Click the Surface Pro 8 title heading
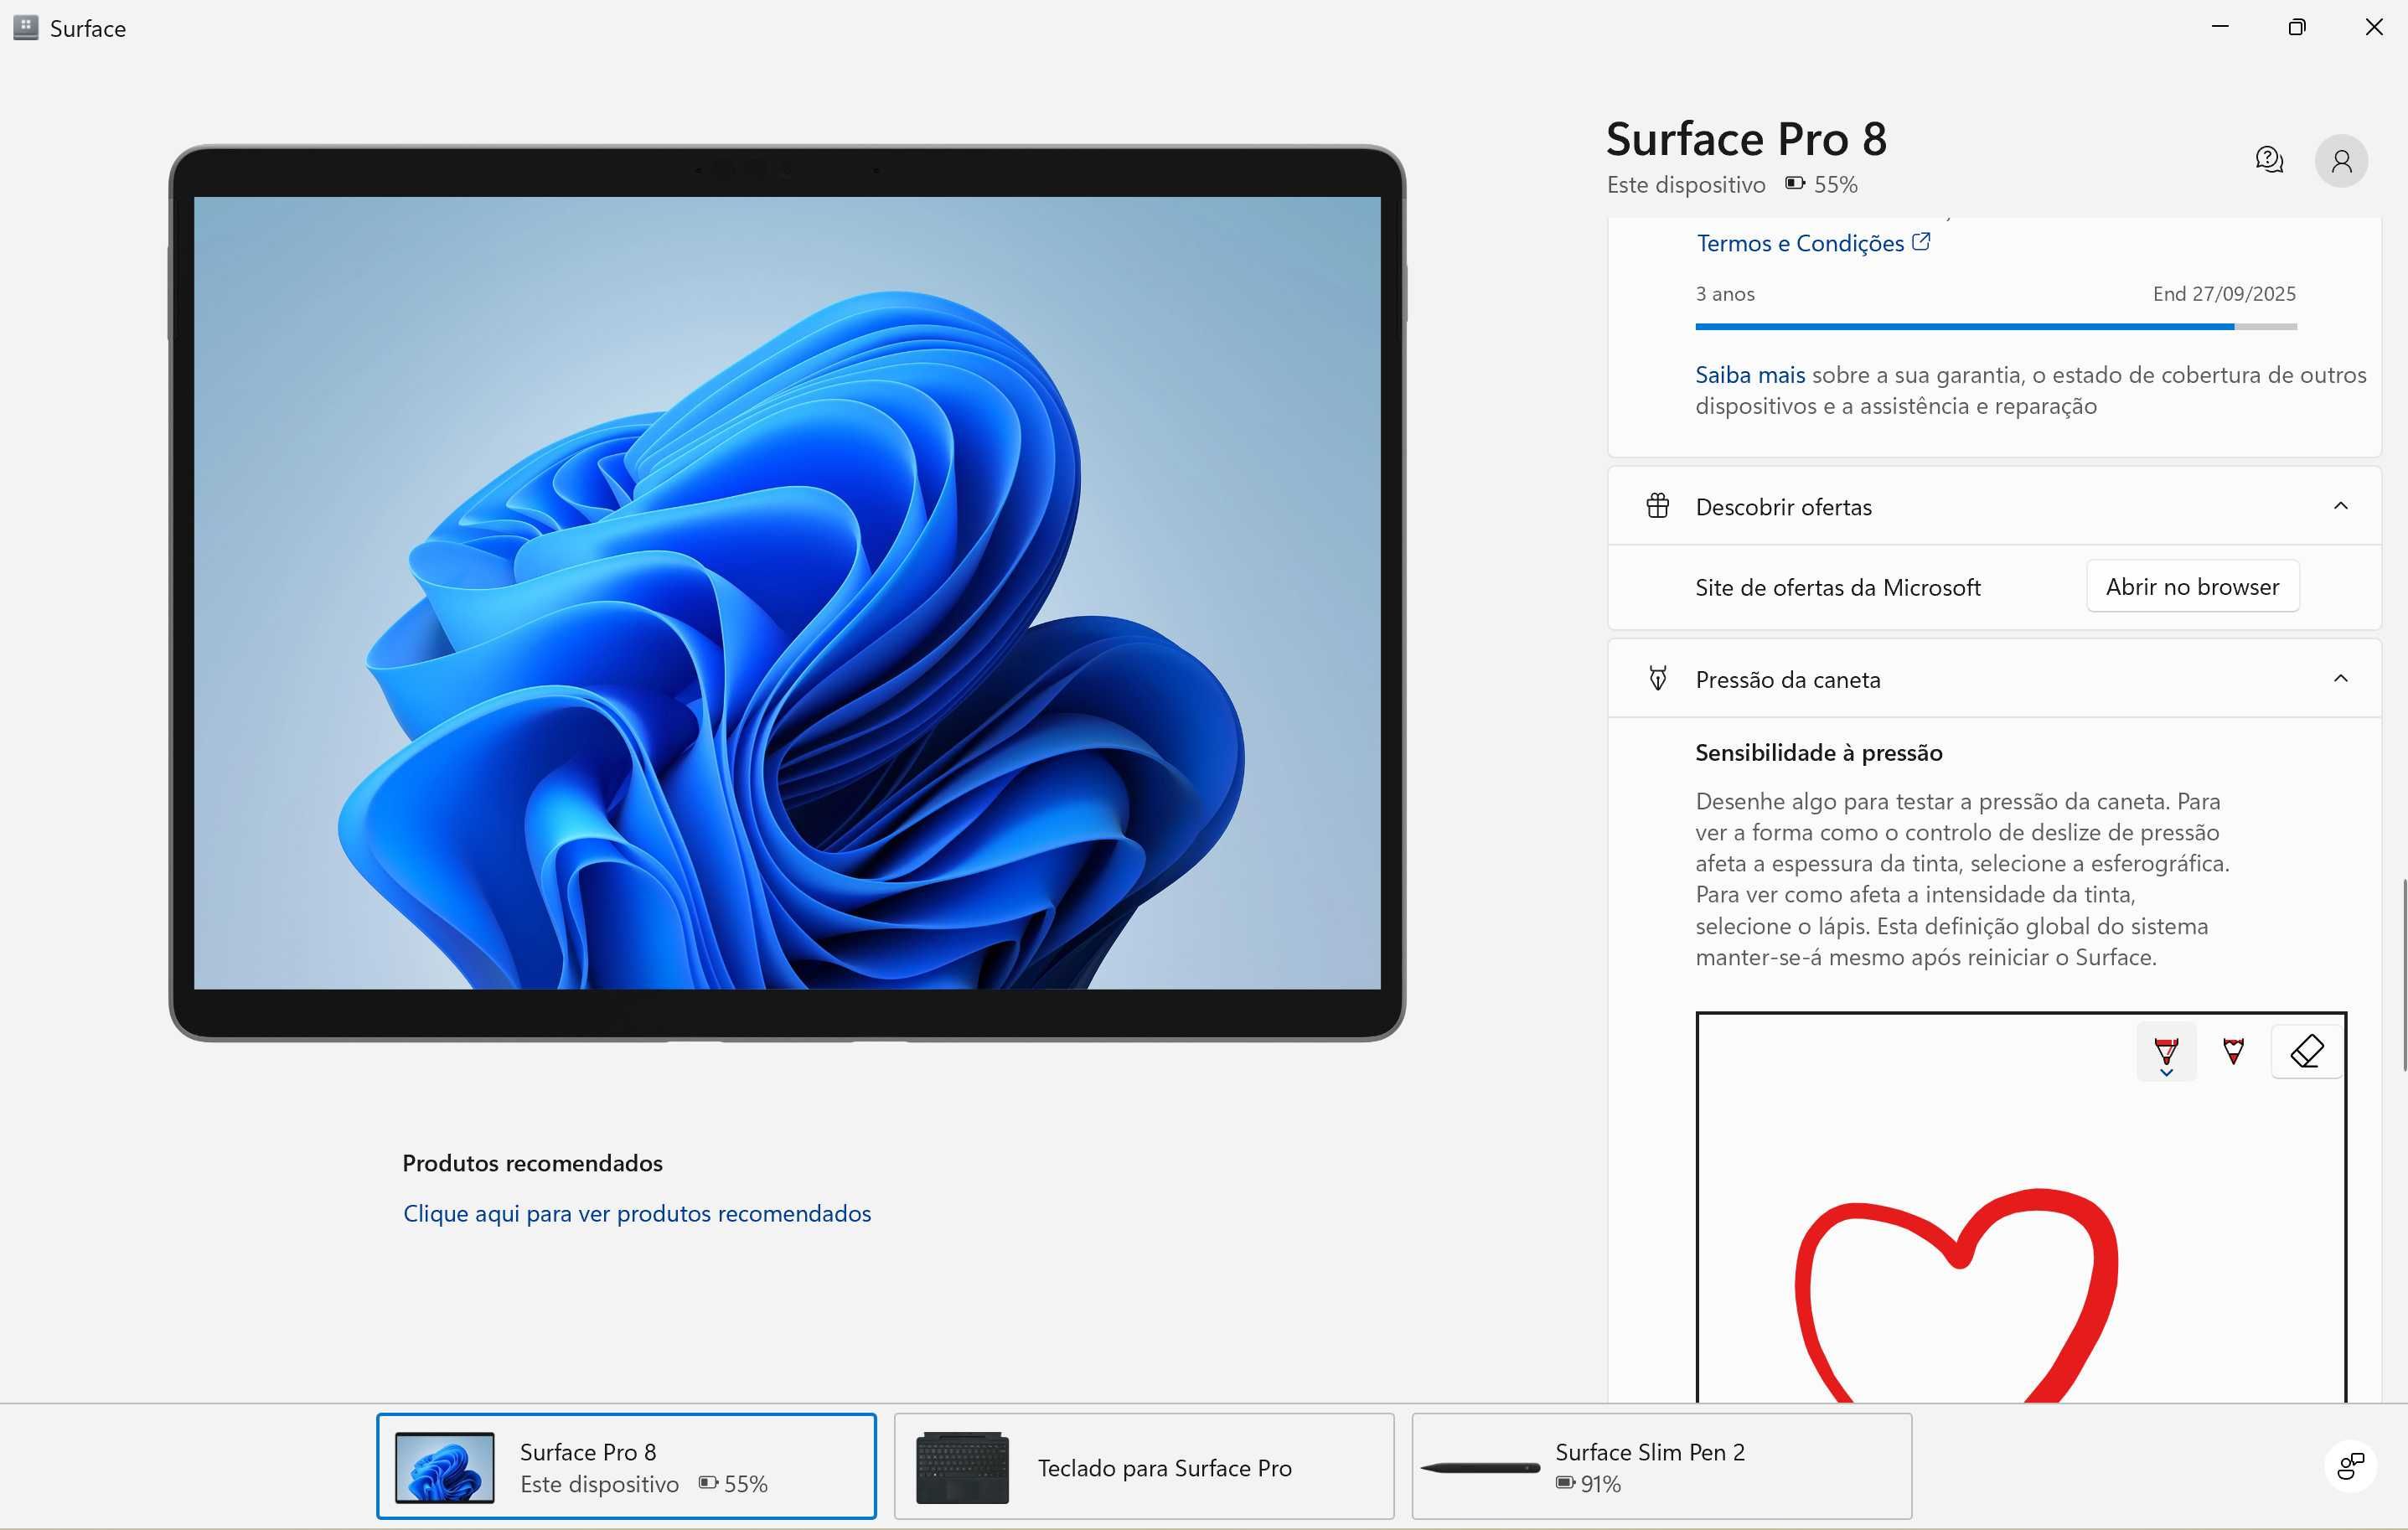 click(1746, 139)
